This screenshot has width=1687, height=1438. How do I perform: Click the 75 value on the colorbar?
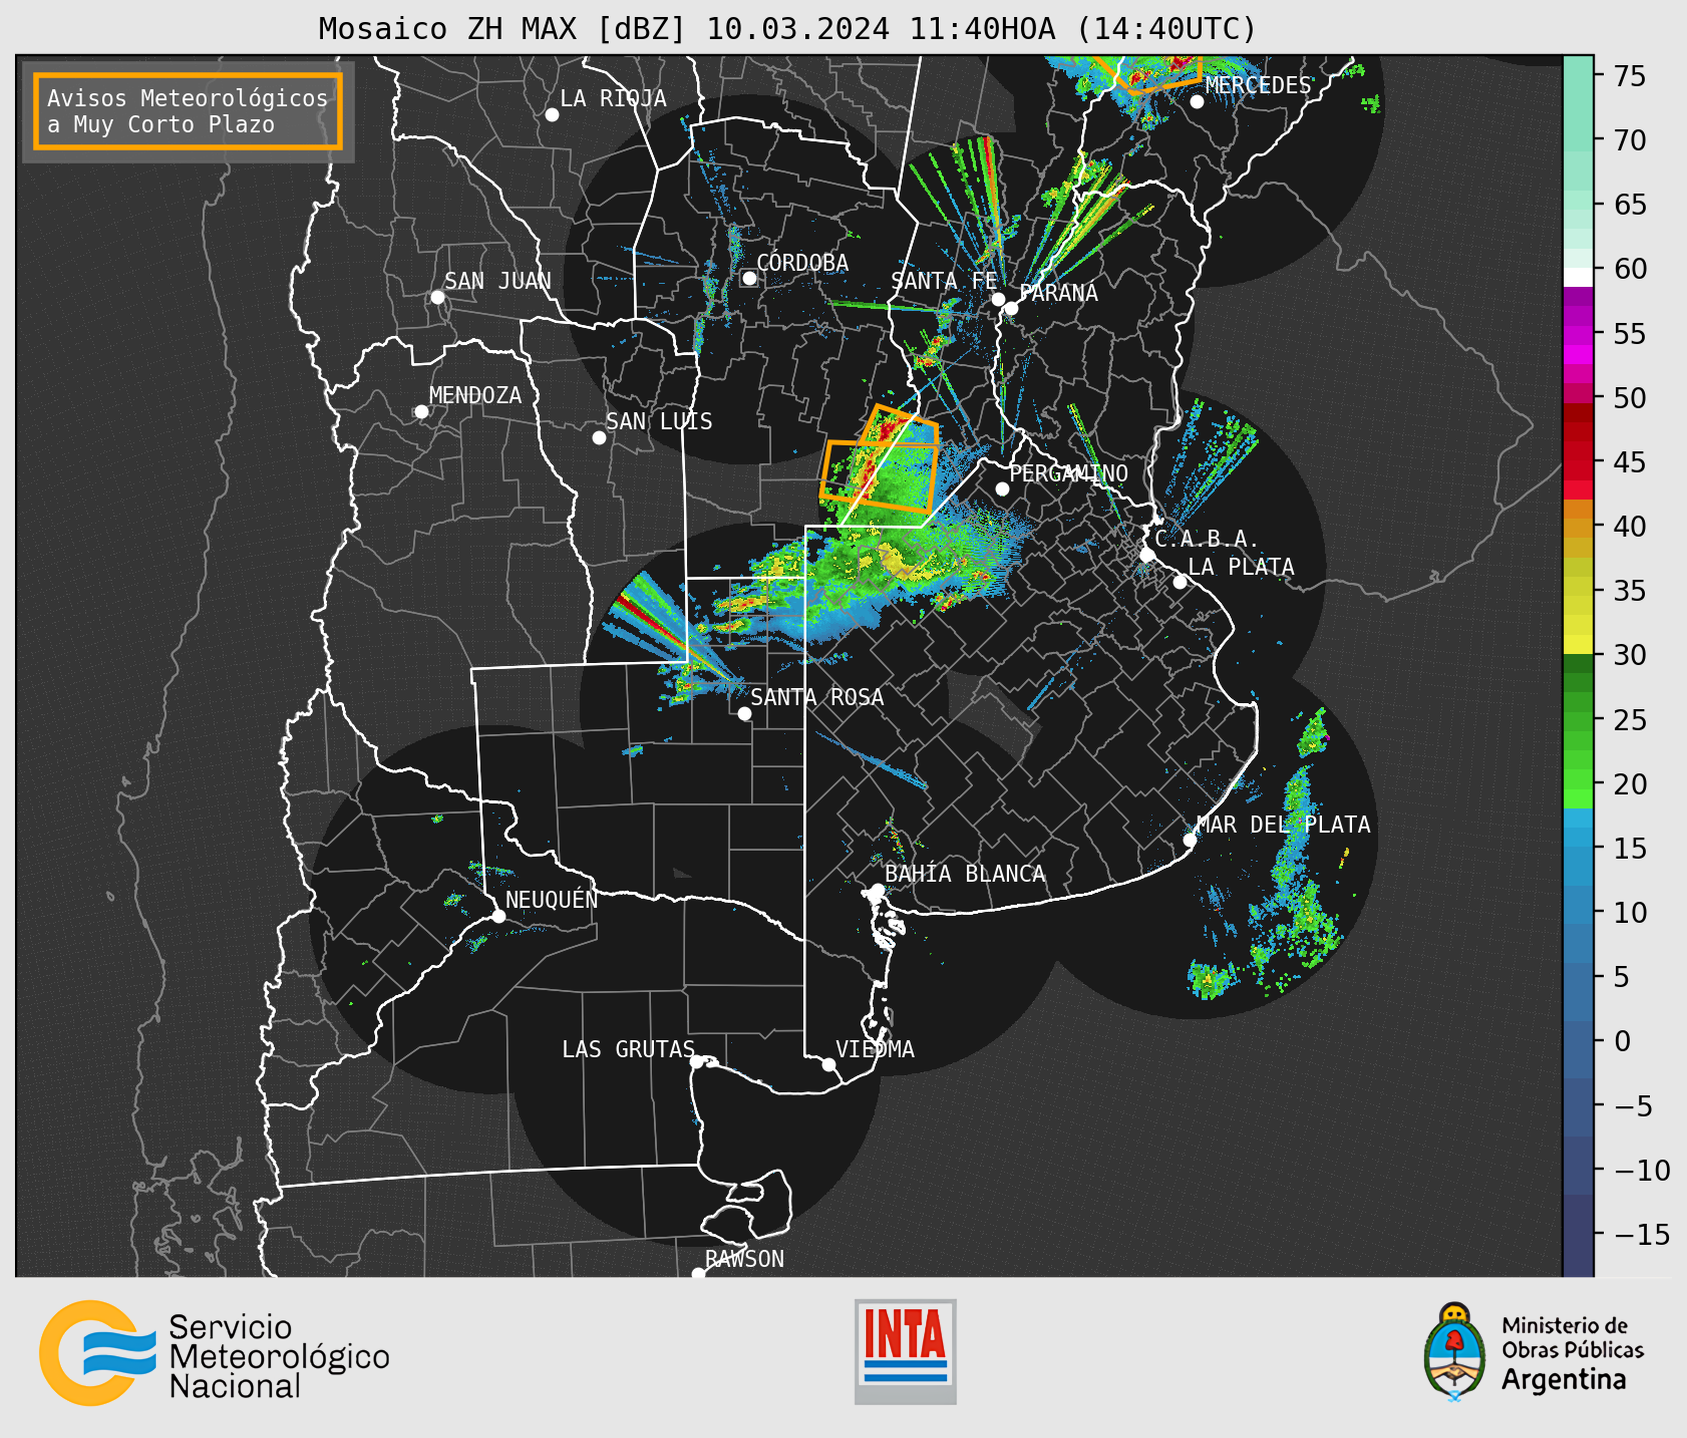pos(1629,76)
